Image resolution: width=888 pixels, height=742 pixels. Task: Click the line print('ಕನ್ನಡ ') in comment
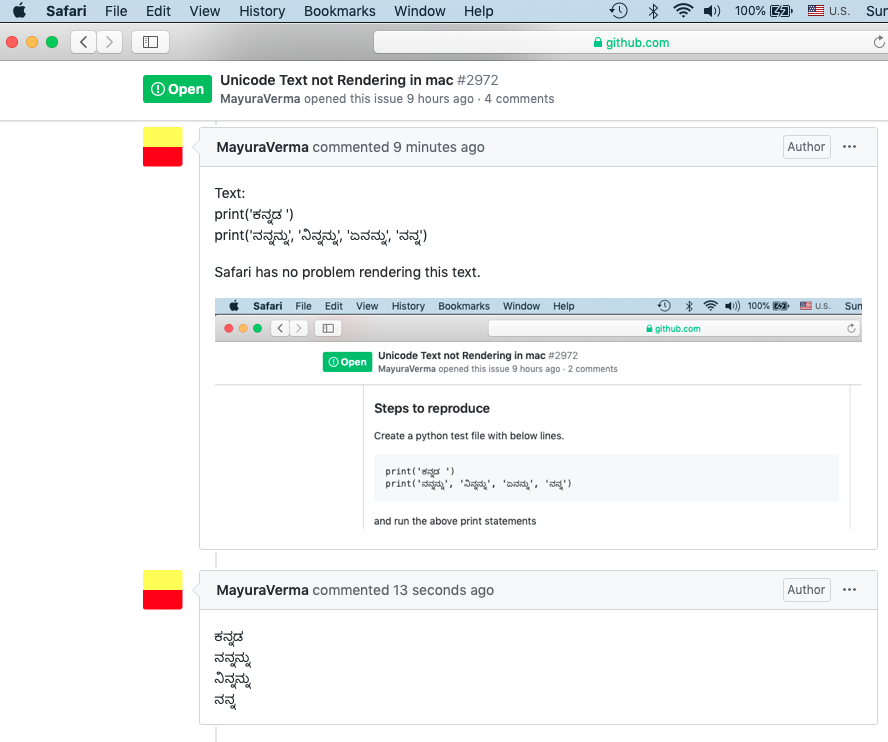click(254, 215)
